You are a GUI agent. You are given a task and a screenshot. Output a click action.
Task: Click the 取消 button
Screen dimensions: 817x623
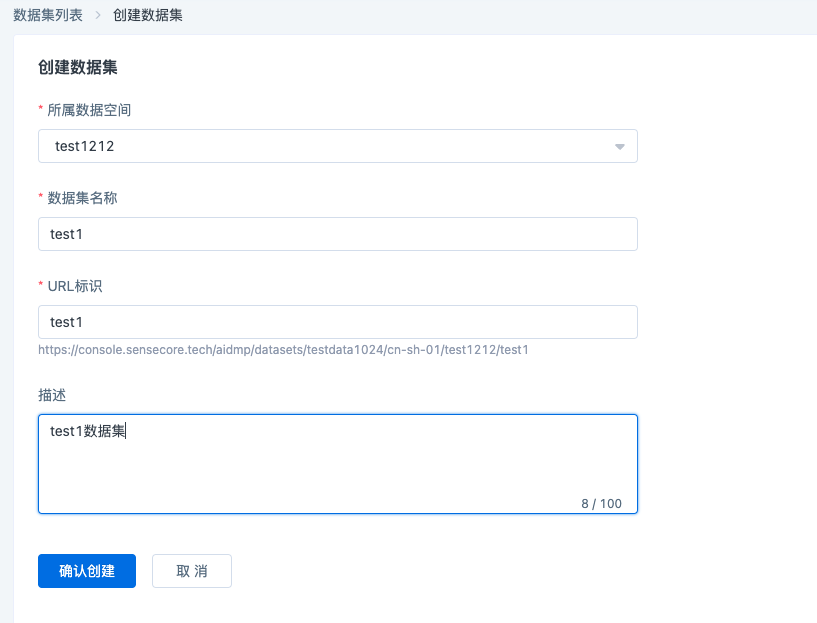(192, 571)
